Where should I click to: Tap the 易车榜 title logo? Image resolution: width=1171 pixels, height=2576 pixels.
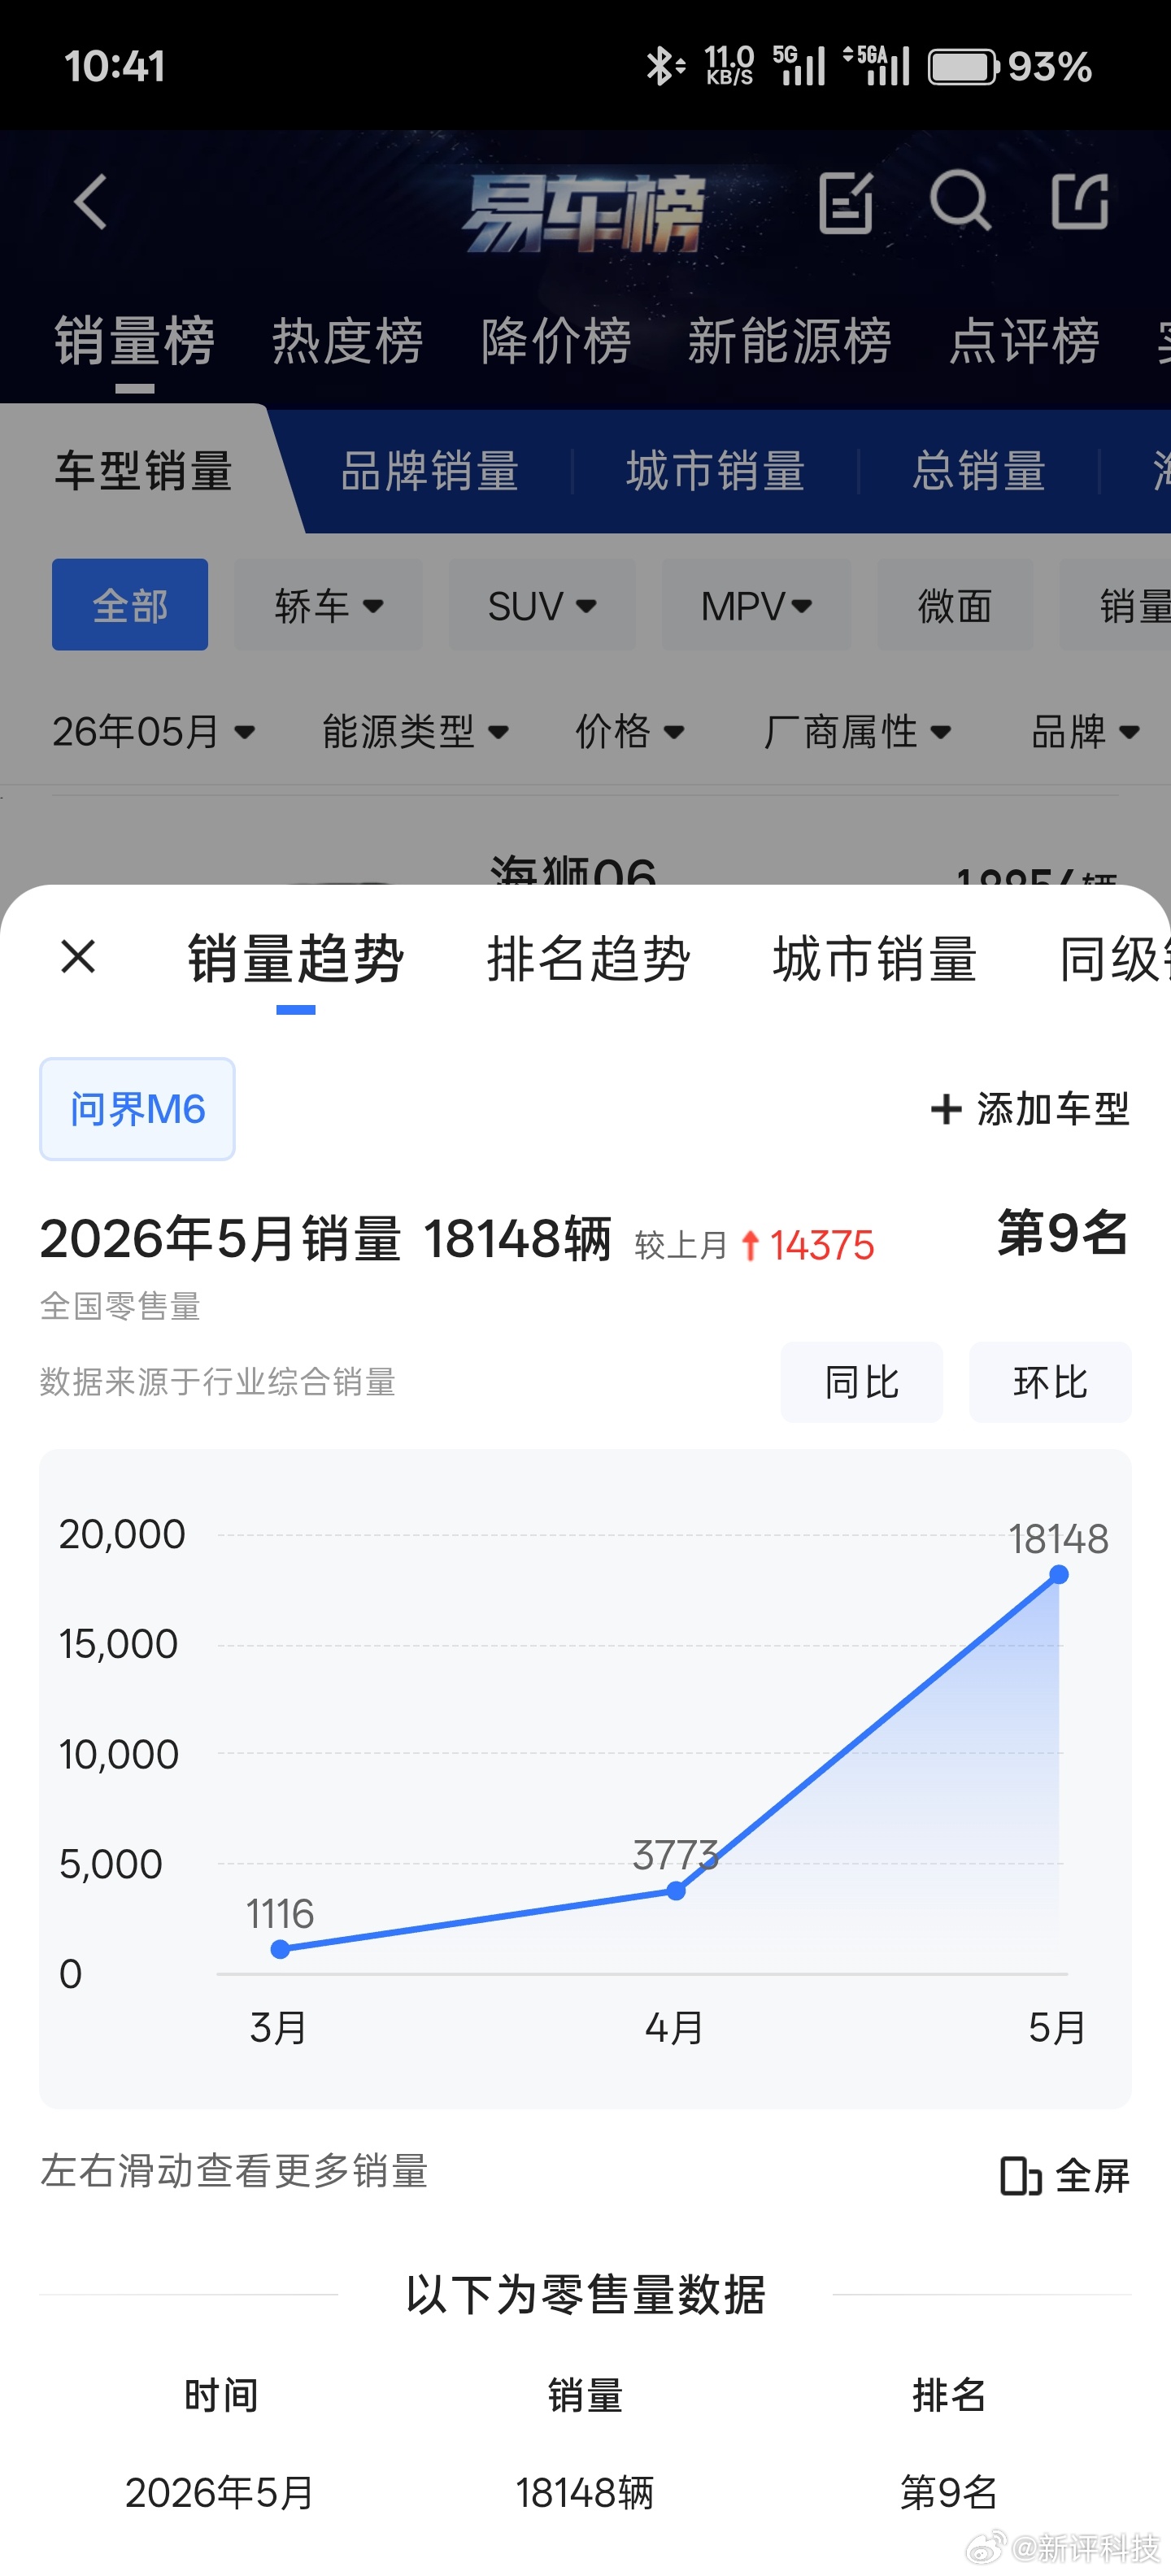tap(584, 212)
